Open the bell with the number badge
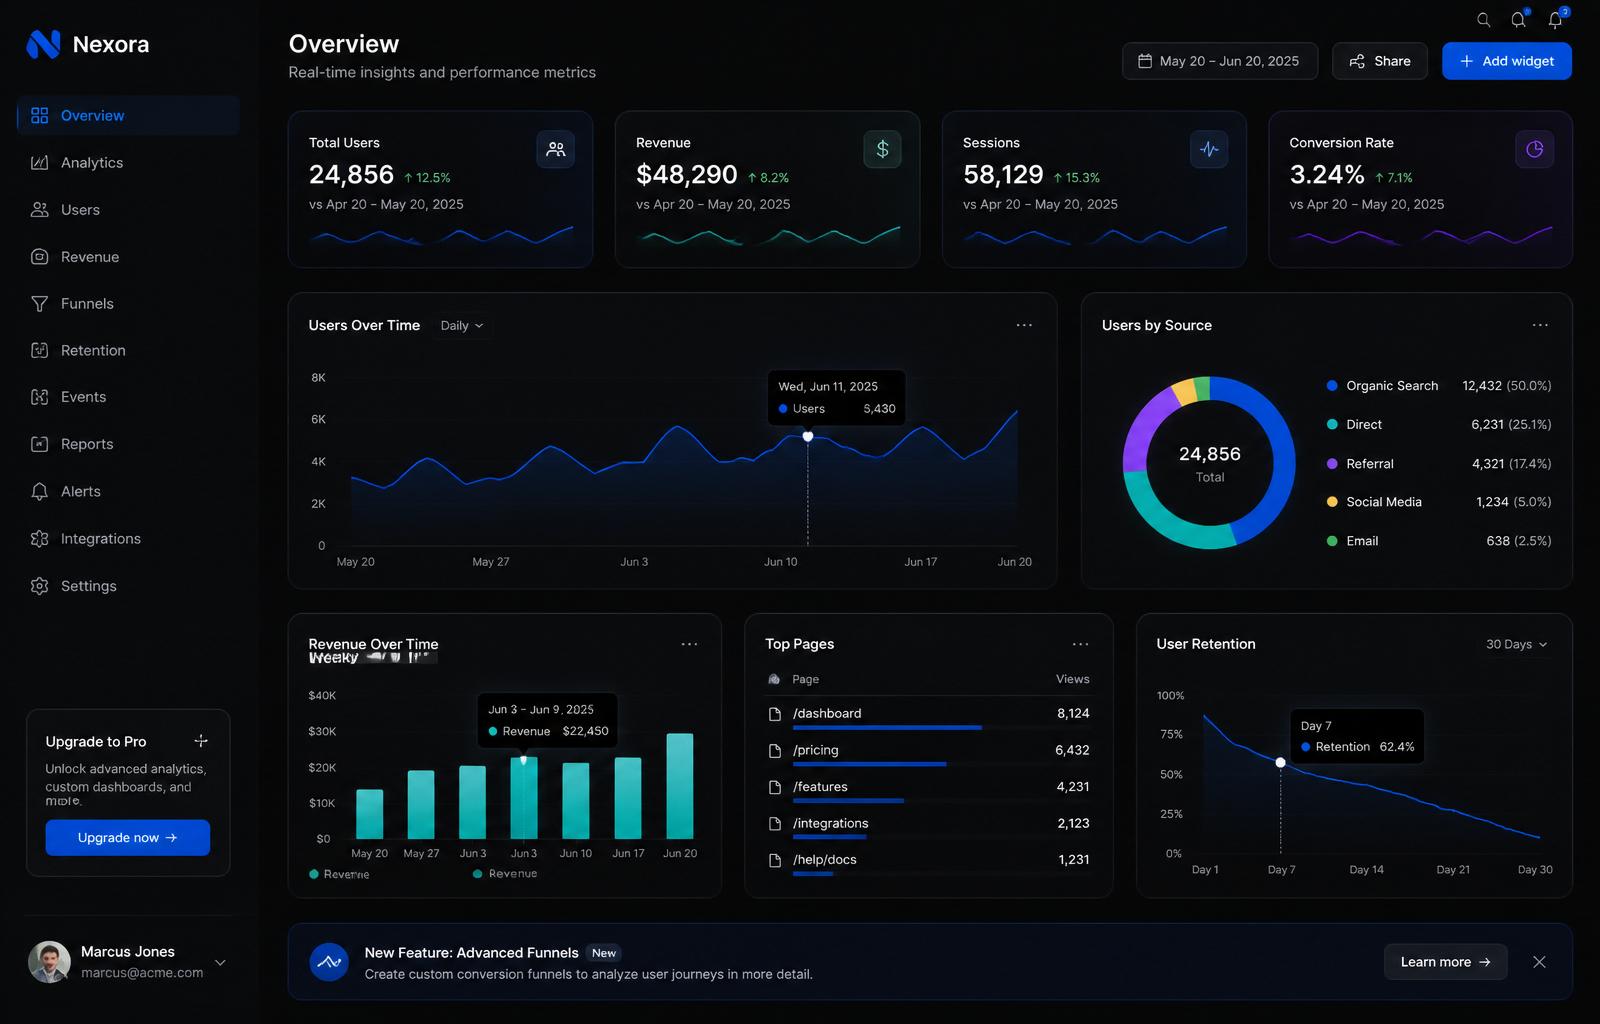This screenshot has width=1600, height=1024. pyautogui.click(x=1556, y=19)
